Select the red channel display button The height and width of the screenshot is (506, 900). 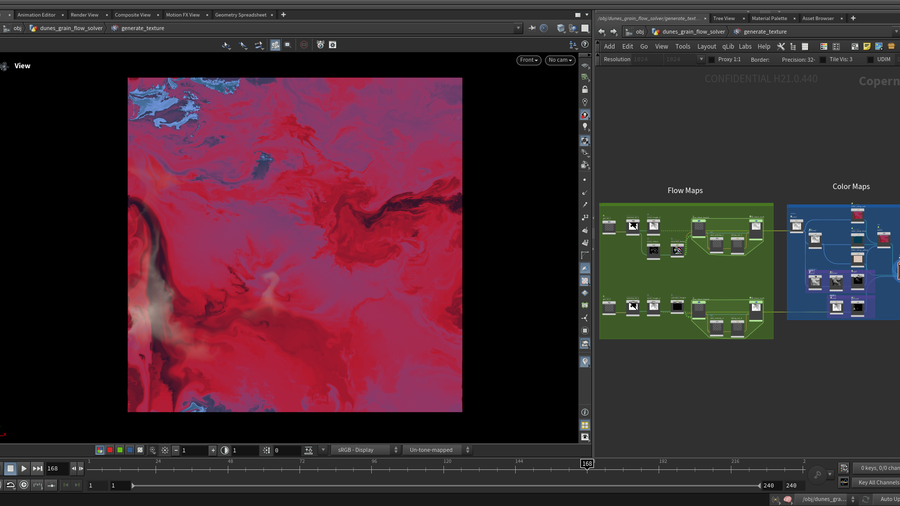[x=110, y=450]
